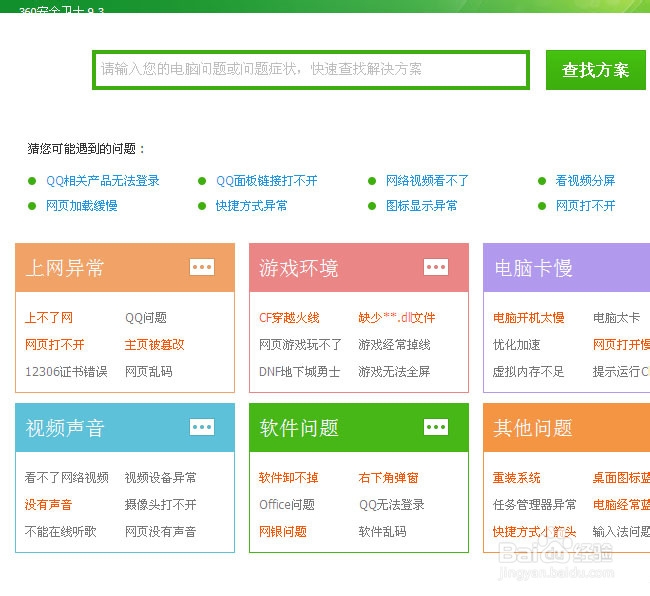The height and width of the screenshot is (596, 650).
Task: Select 主页被篡改 fix
Action: click(x=154, y=345)
